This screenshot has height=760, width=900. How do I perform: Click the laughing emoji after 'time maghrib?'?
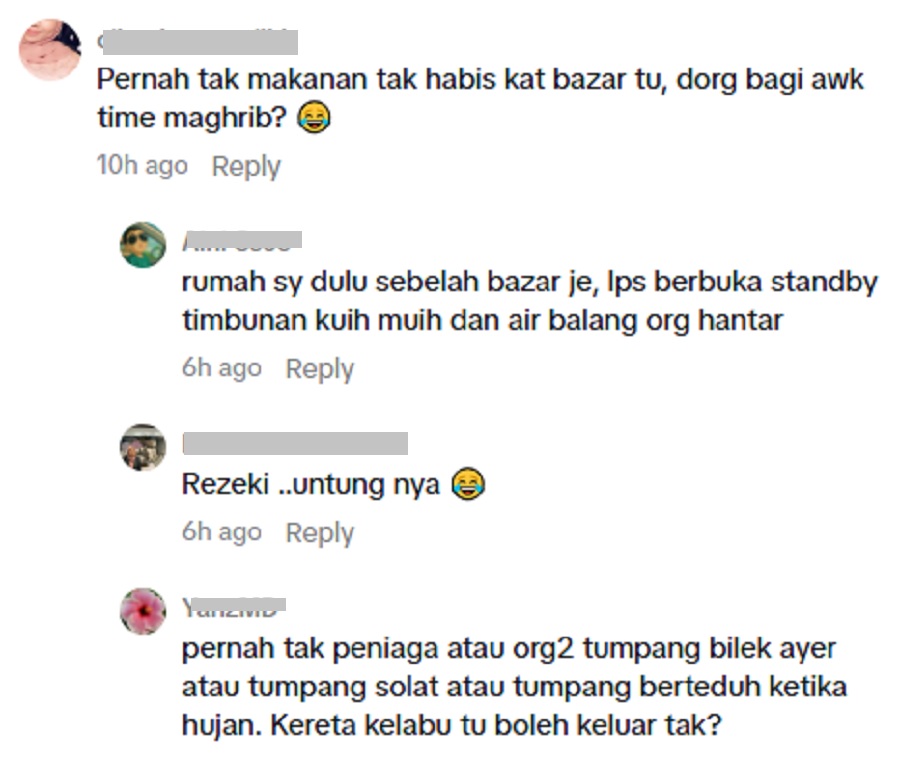[314, 118]
